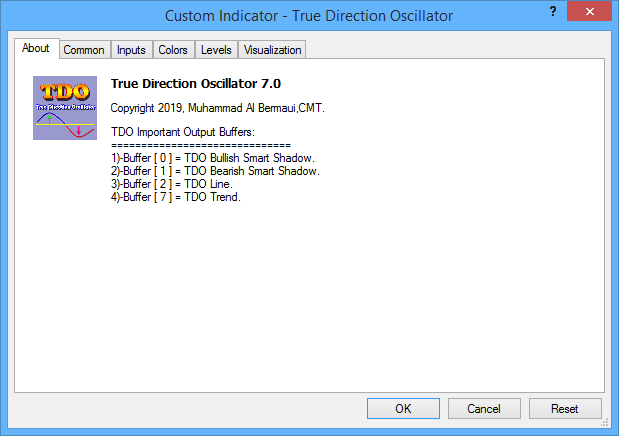Click the Custom Indicator title bar text
619x436 pixels.
[x=309, y=16]
